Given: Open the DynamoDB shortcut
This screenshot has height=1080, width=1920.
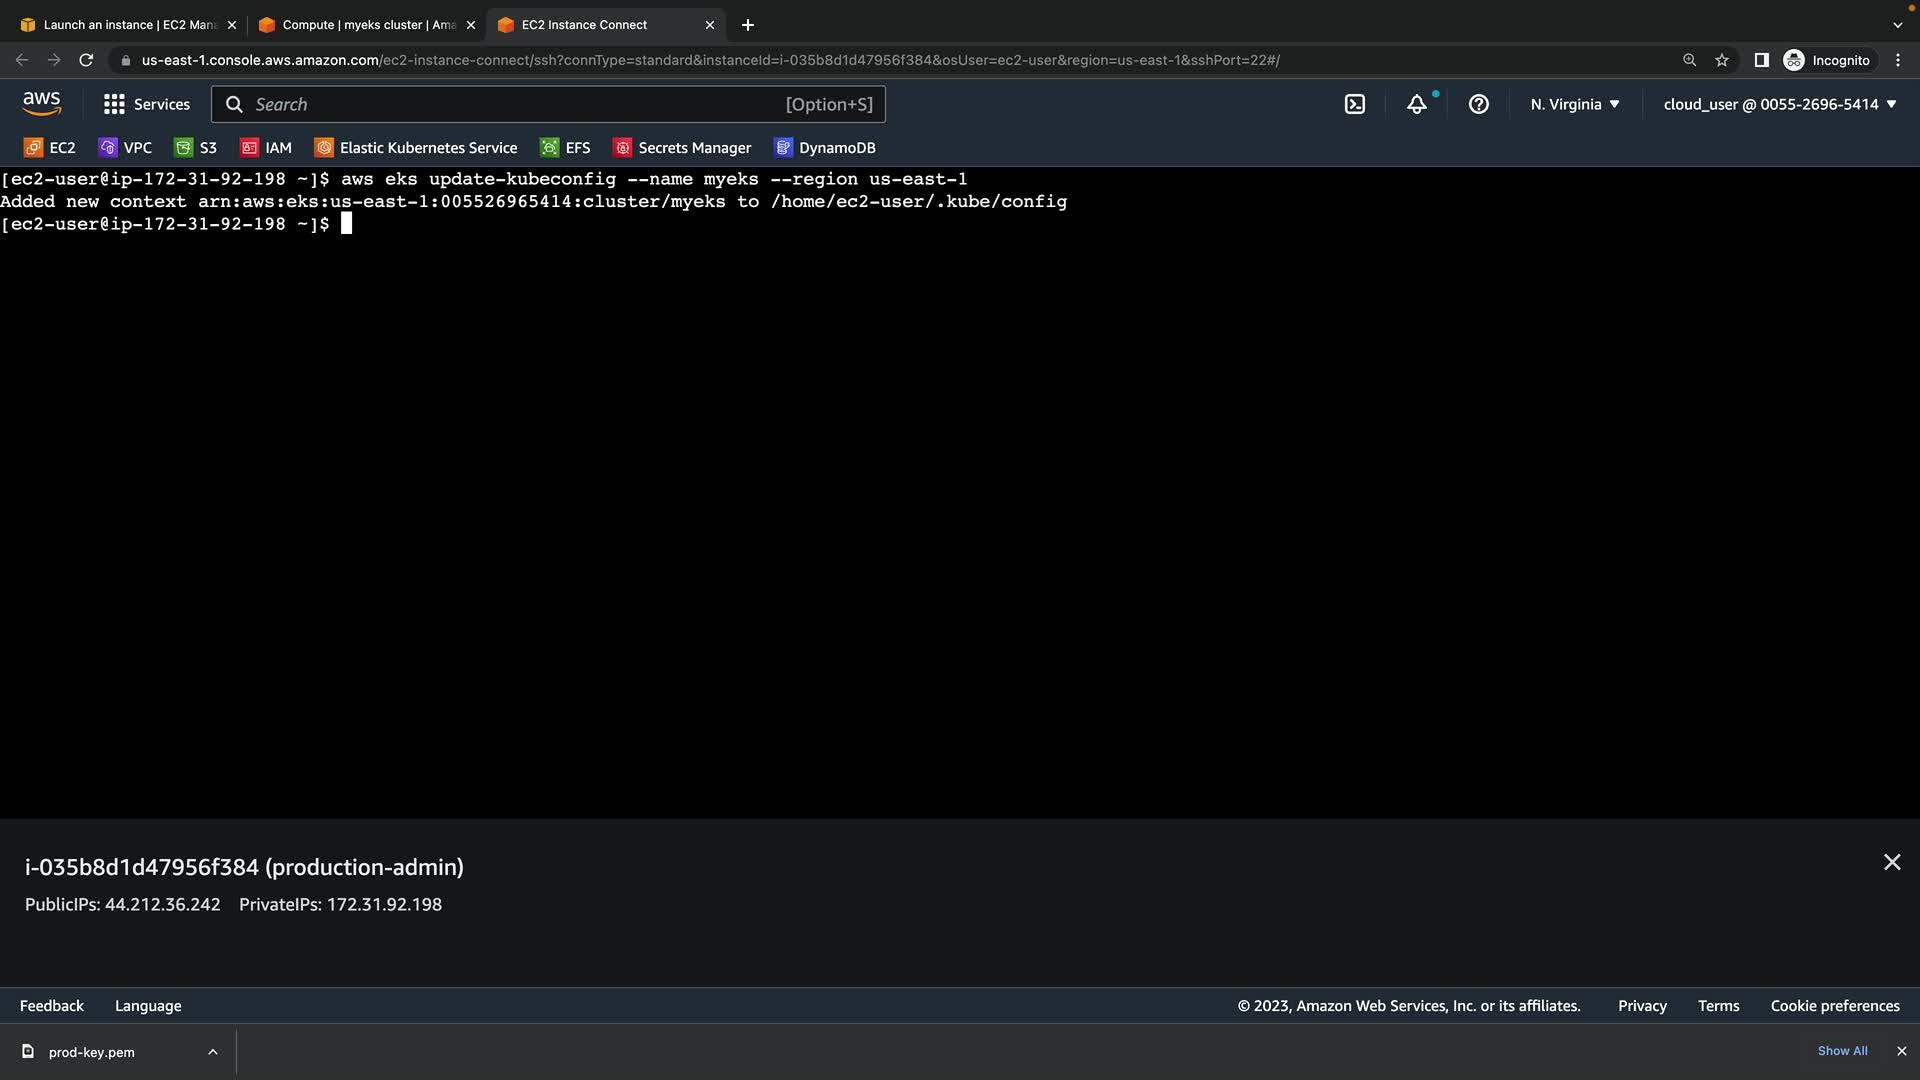Looking at the screenshot, I should 825,148.
